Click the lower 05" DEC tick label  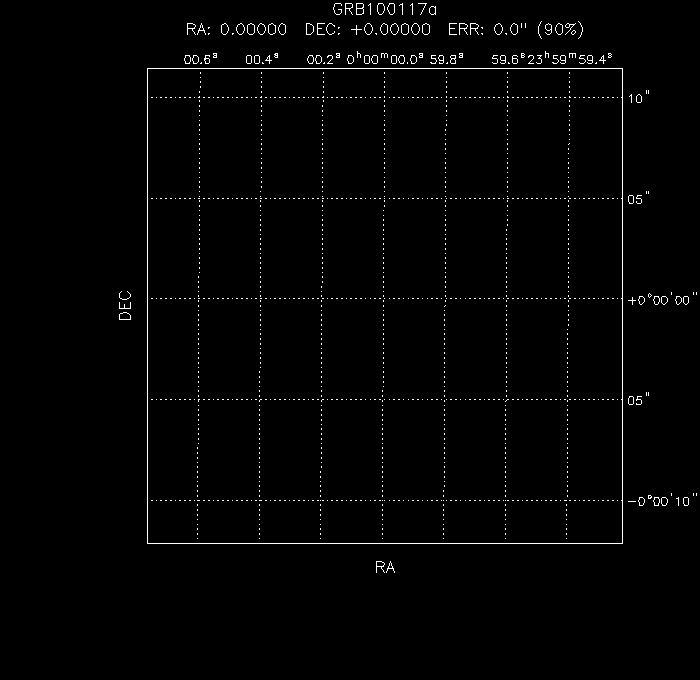click(638, 400)
